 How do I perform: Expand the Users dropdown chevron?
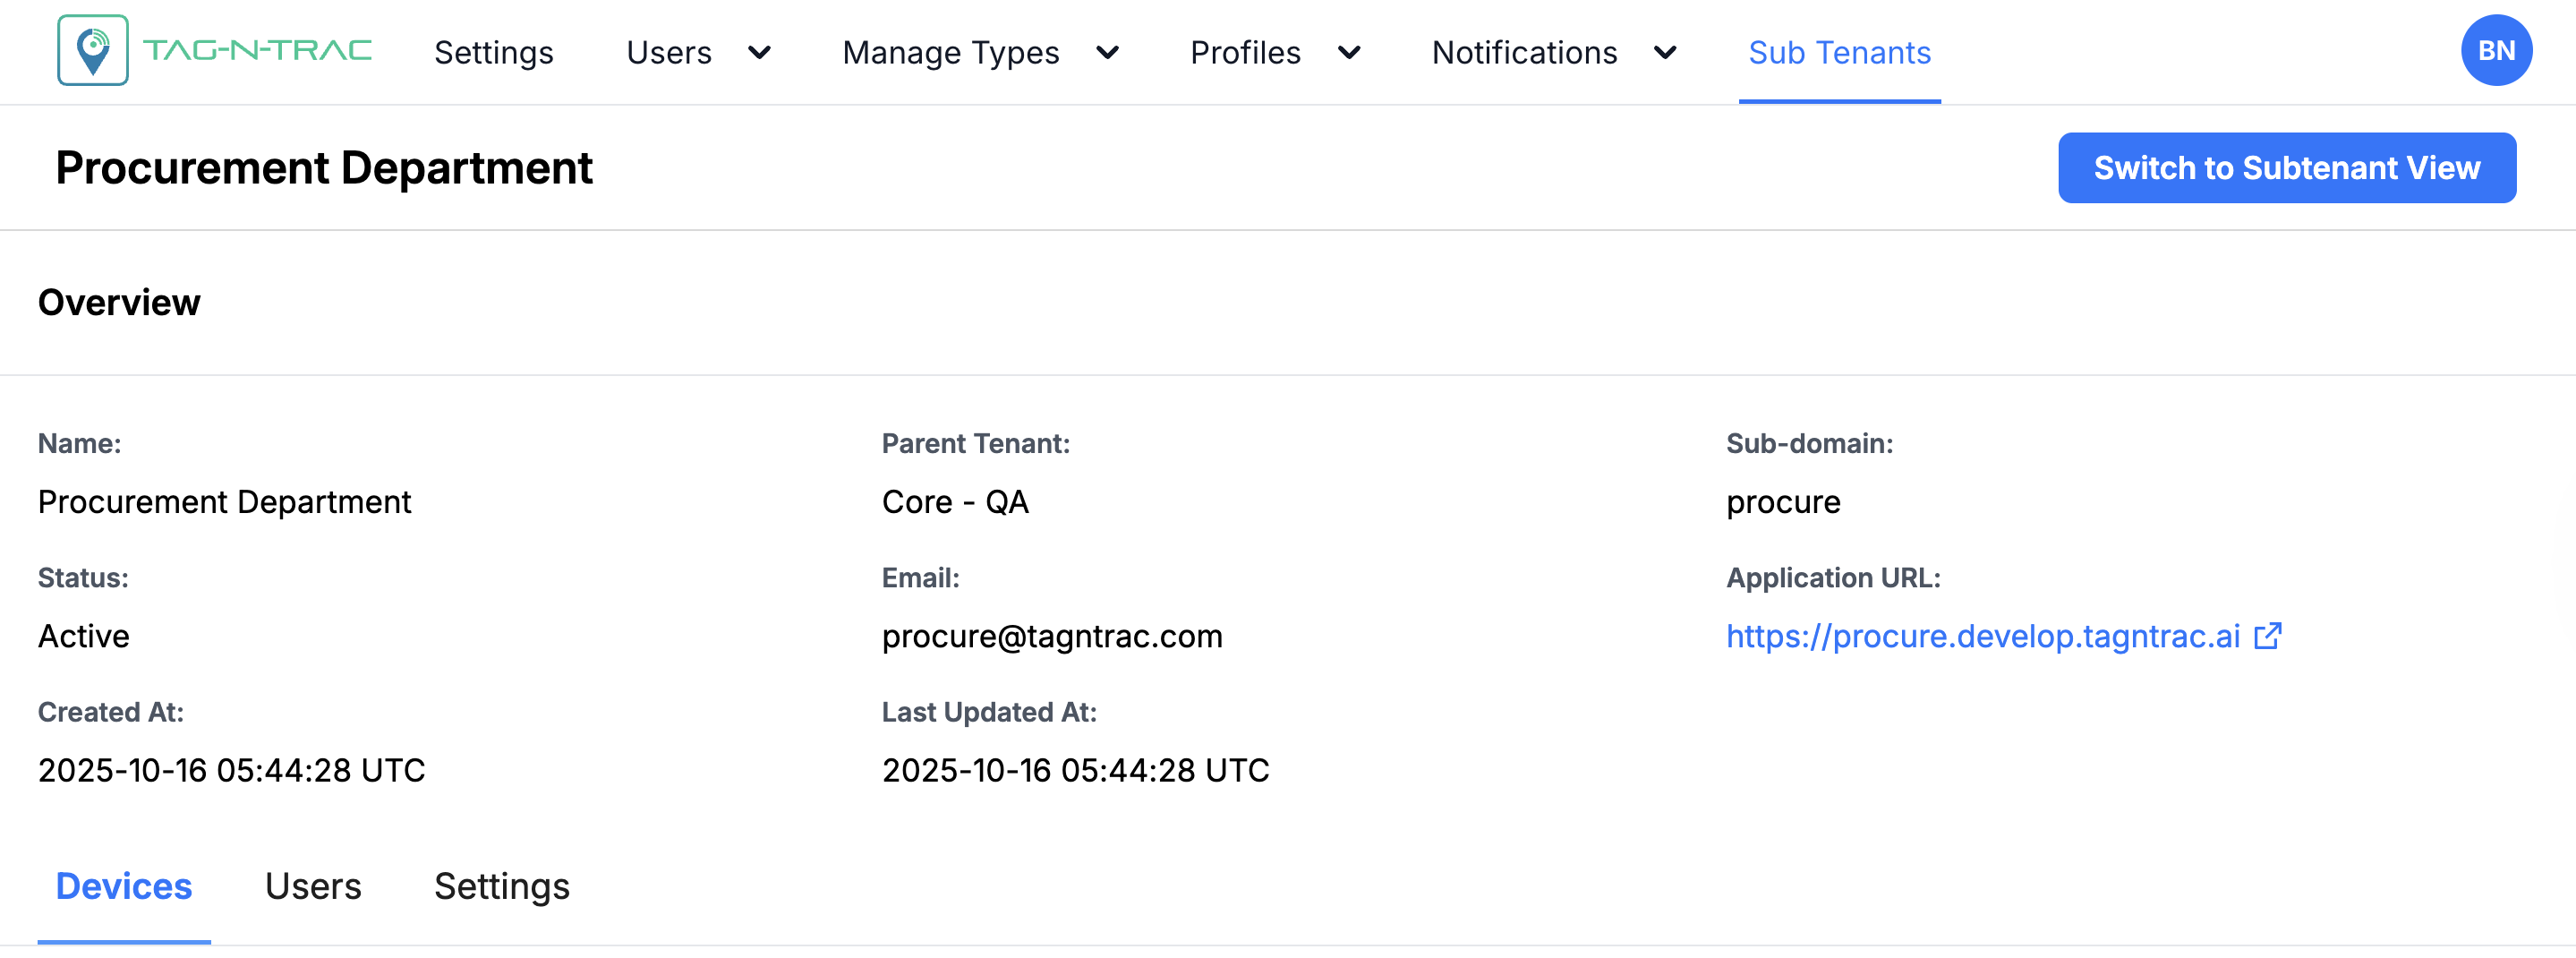tap(760, 53)
